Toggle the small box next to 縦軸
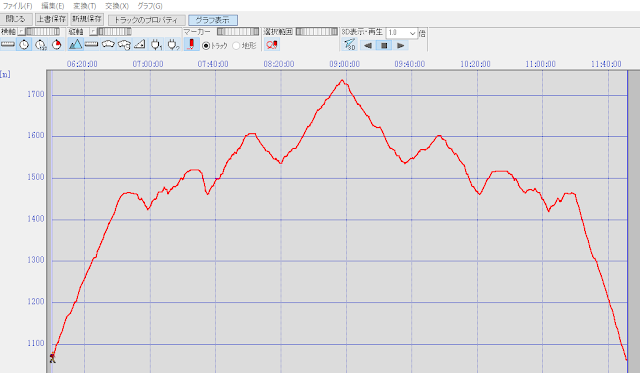The width and height of the screenshot is (640, 373). point(93,32)
